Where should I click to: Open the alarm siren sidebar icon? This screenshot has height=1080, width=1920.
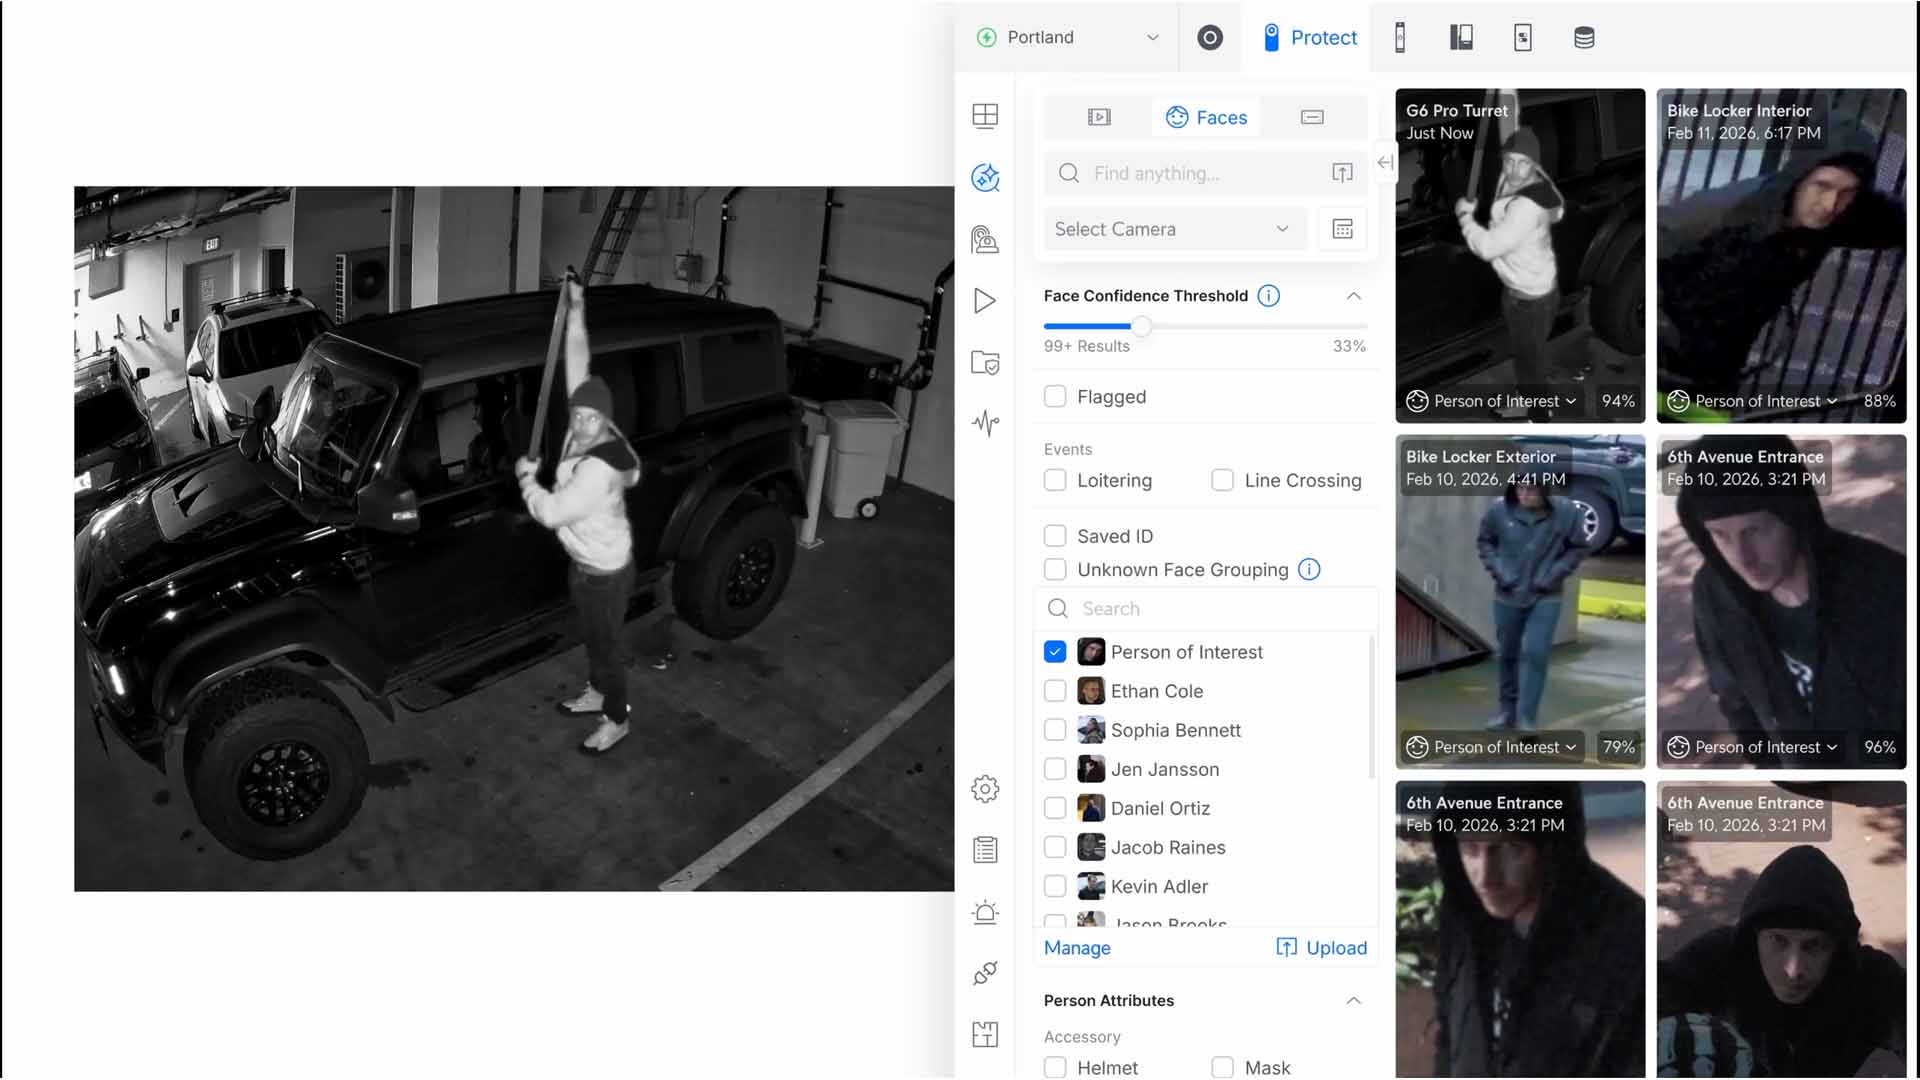(x=985, y=912)
